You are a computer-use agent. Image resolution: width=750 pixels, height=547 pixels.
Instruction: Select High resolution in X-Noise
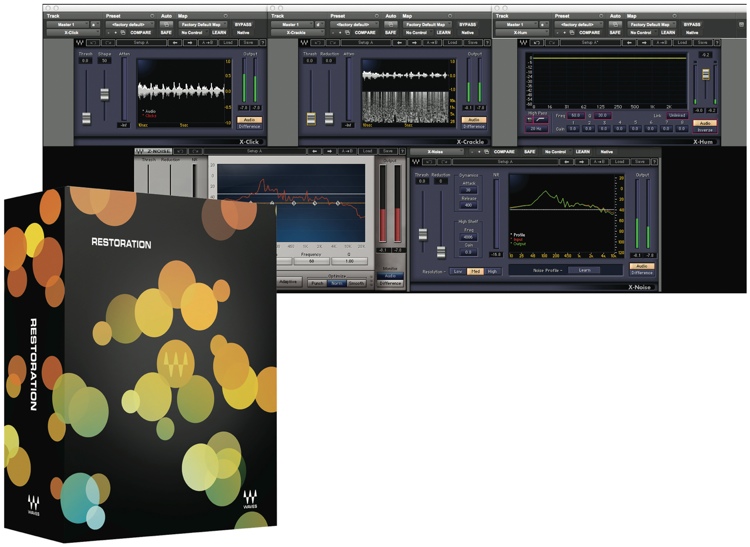[x=492, y=272]
